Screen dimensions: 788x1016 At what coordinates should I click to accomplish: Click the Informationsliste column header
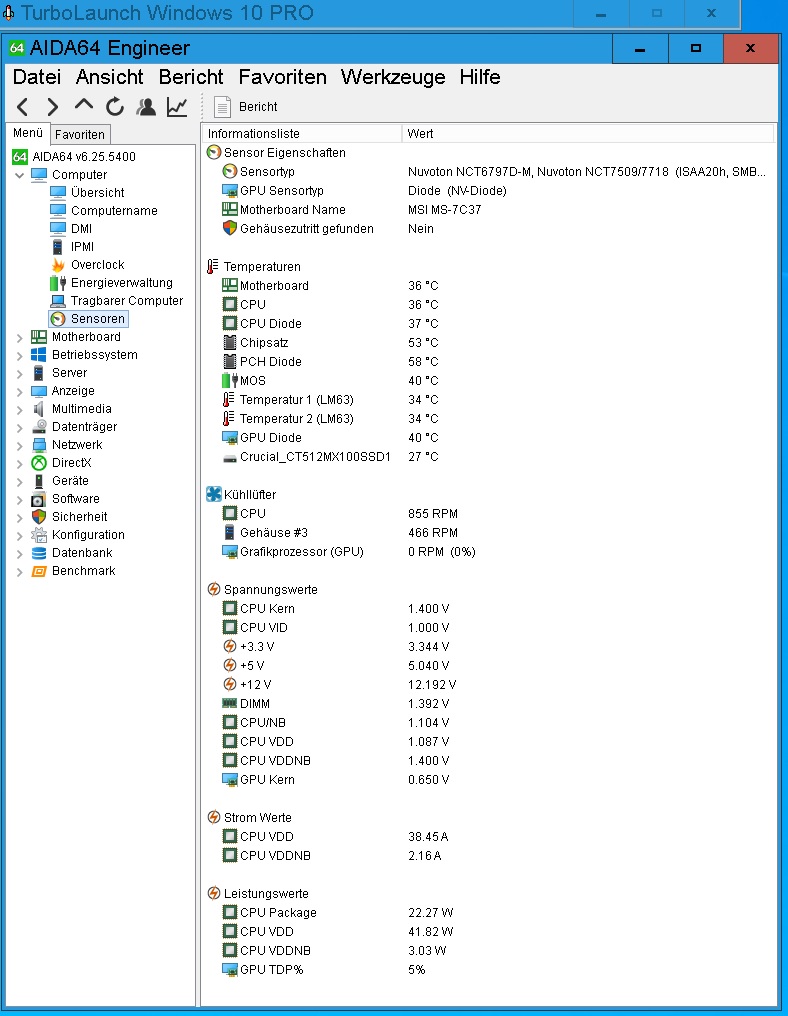[301, 133]
